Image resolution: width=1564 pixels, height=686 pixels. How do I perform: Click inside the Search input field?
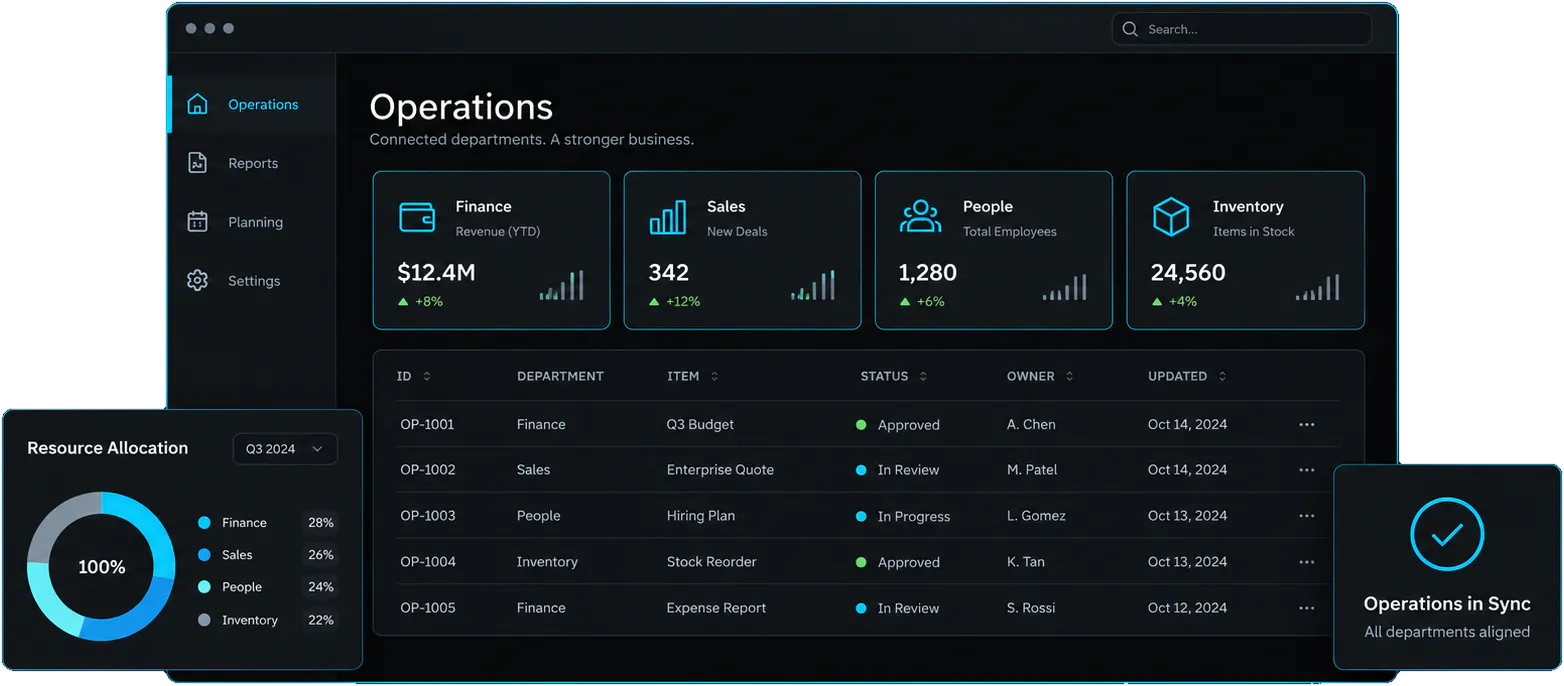[x=1241, y=29]
